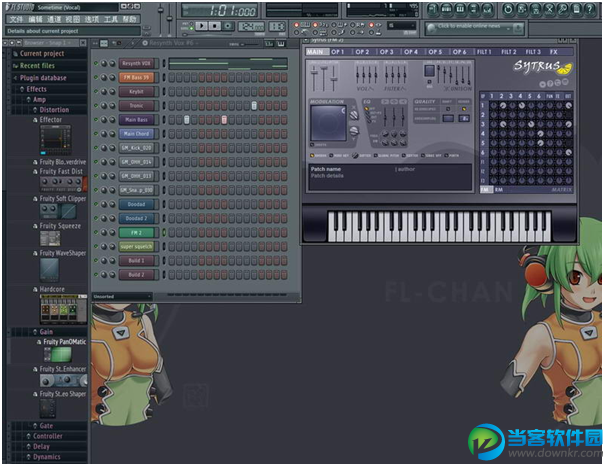Toggle mute LED for Doodad channel

point(96,204)
